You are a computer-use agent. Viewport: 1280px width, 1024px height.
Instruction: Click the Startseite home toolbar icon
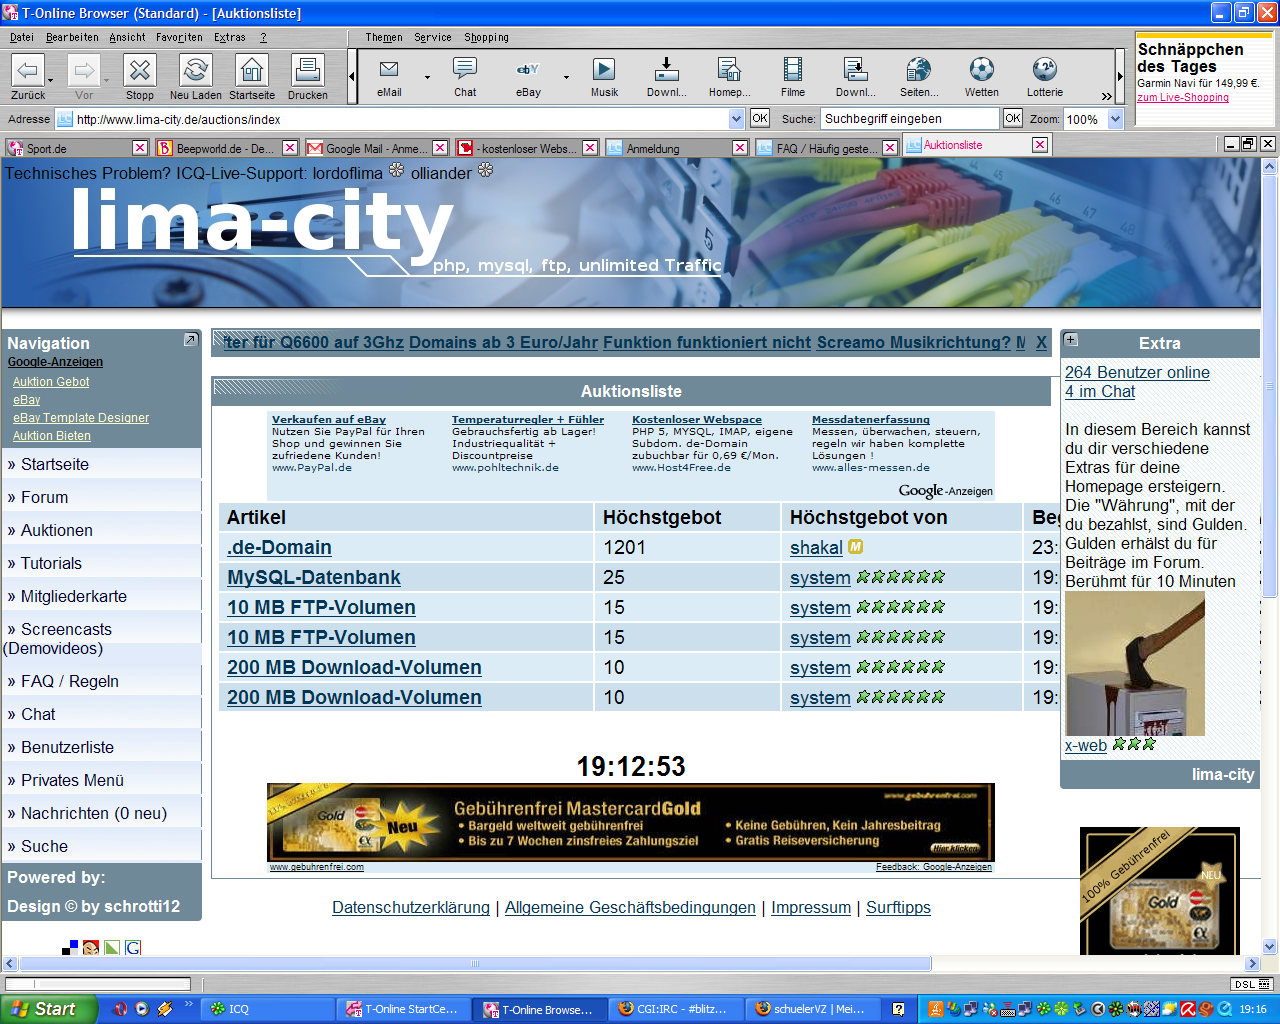point(251,71)
